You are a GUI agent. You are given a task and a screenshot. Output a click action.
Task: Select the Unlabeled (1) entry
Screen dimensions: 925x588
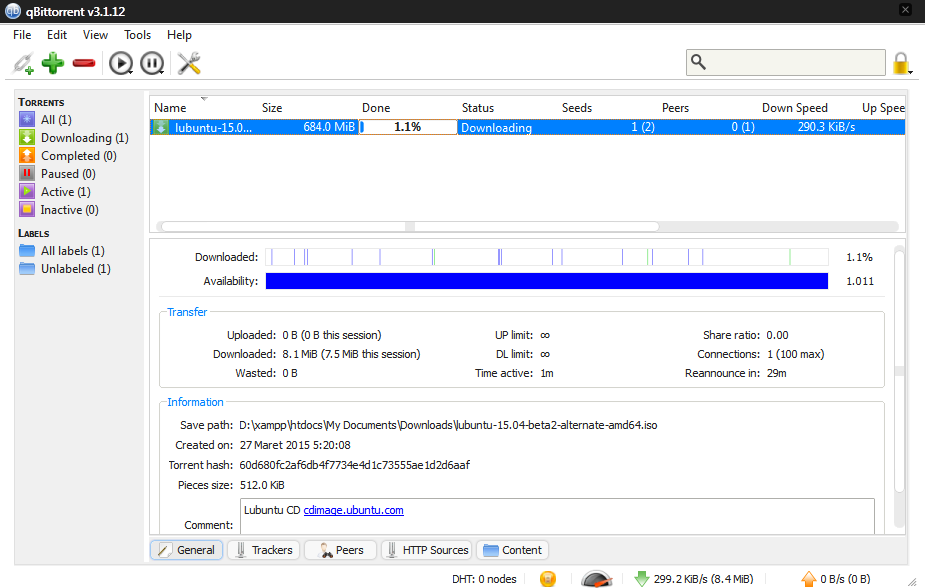pyautogui.click(x=76, y=269)
